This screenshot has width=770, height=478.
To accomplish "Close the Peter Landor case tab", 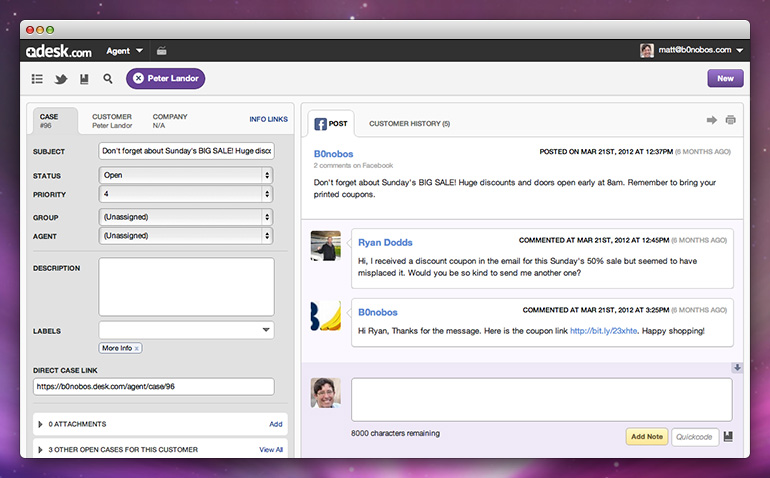I will pyautogui.click(x=138, y=78).
